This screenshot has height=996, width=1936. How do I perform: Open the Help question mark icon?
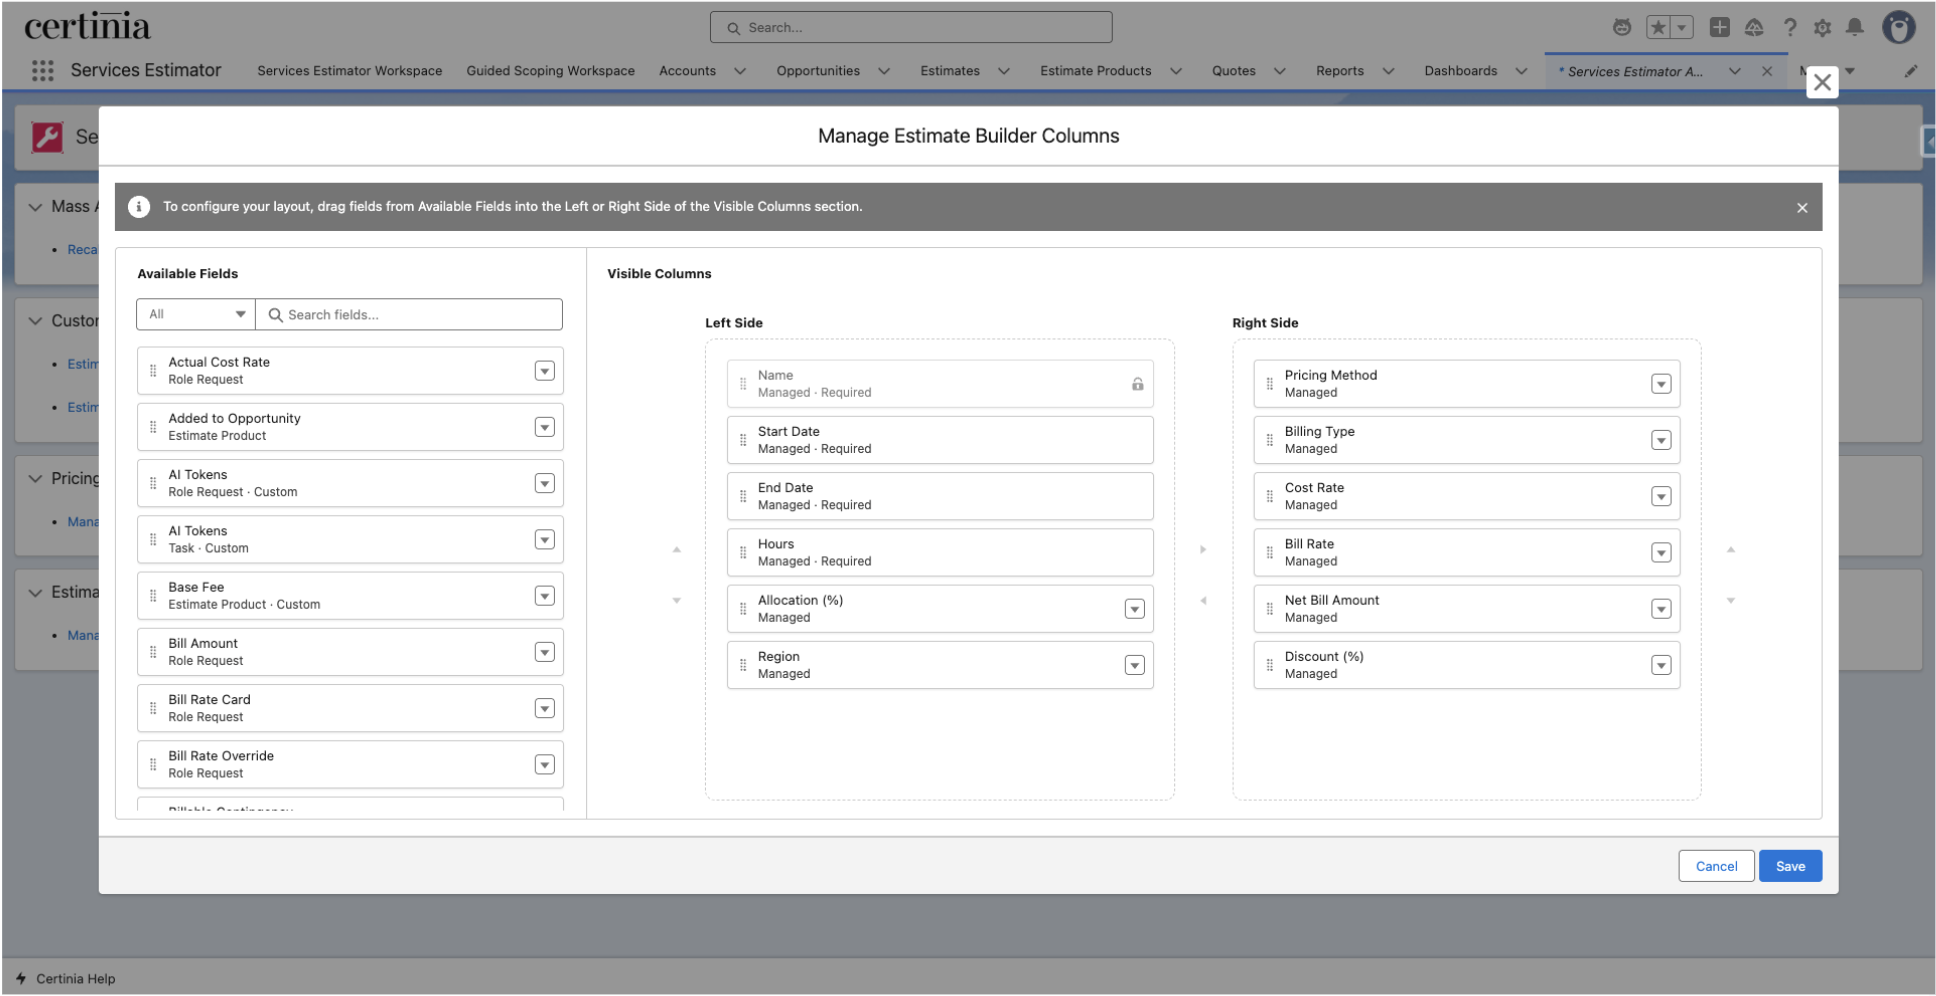[1790, 28]
